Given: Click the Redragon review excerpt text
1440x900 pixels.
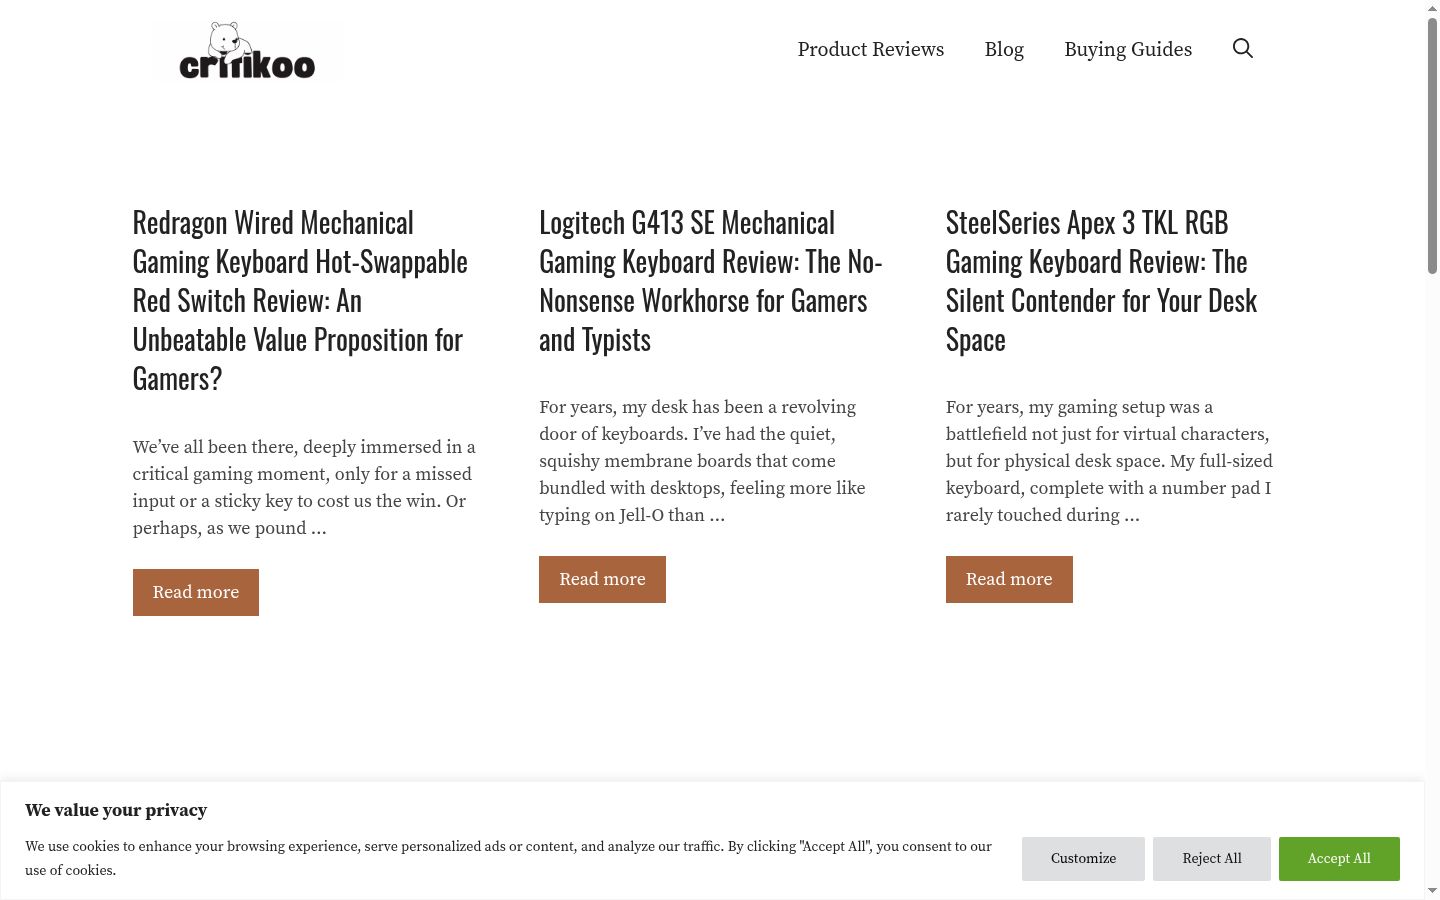Looking at the screenshot, I should 304,488.
